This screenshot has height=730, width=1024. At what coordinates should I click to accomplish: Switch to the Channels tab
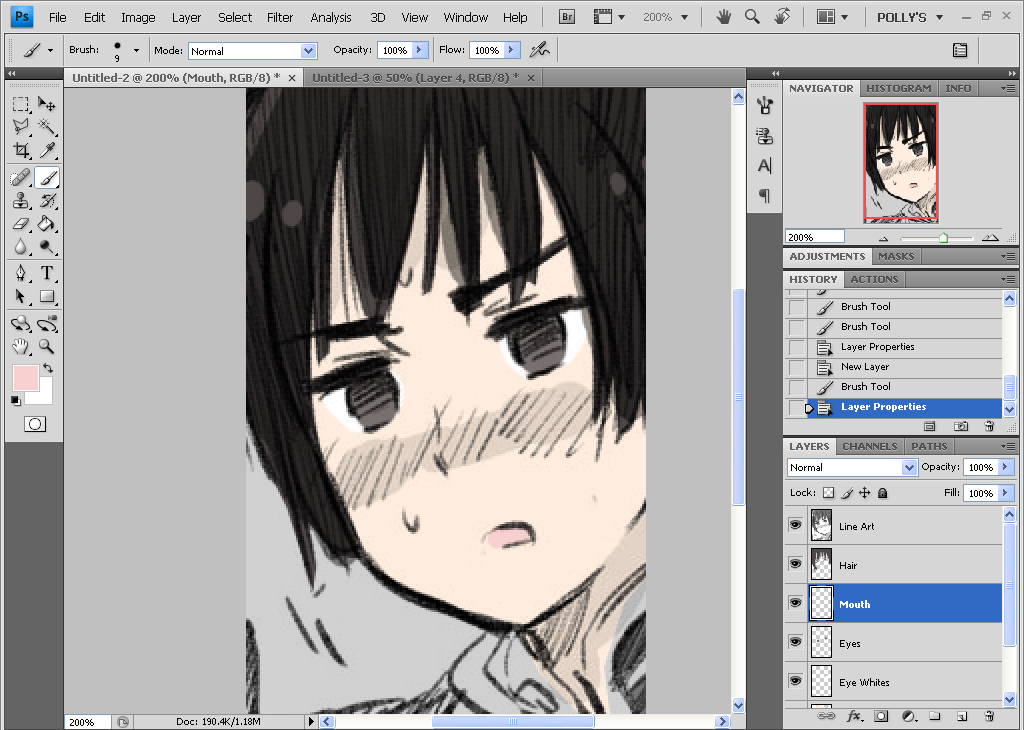tap(869, 447)
